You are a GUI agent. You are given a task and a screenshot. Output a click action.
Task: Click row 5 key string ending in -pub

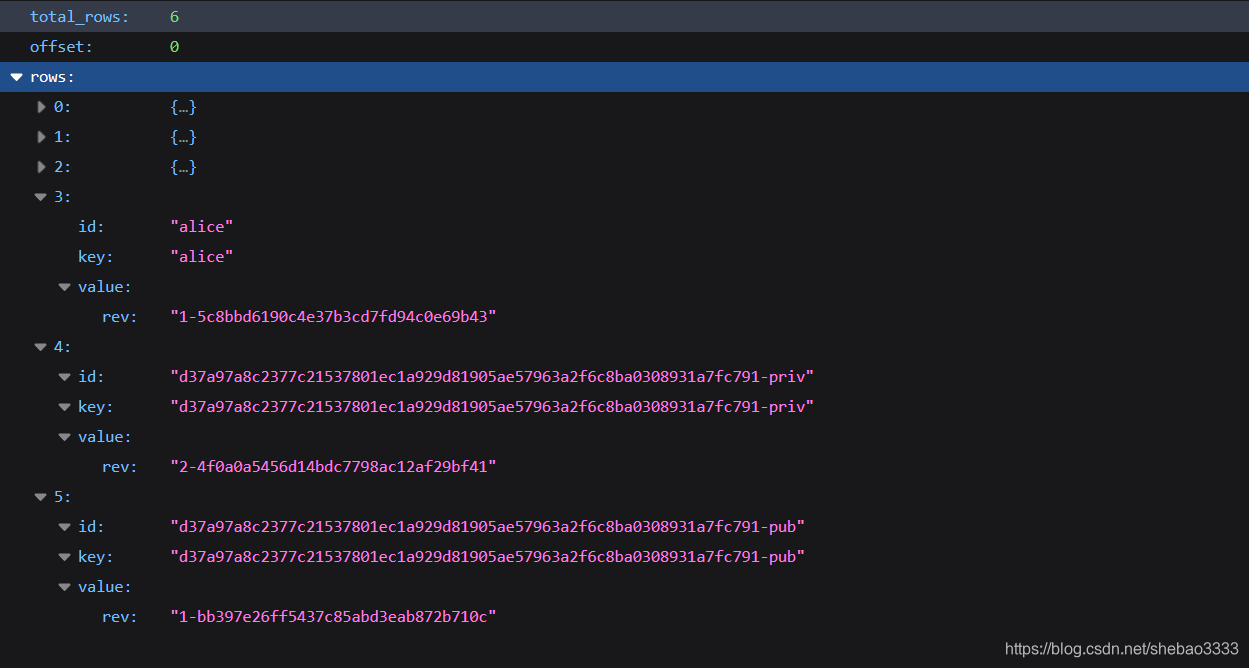[488, 557]
